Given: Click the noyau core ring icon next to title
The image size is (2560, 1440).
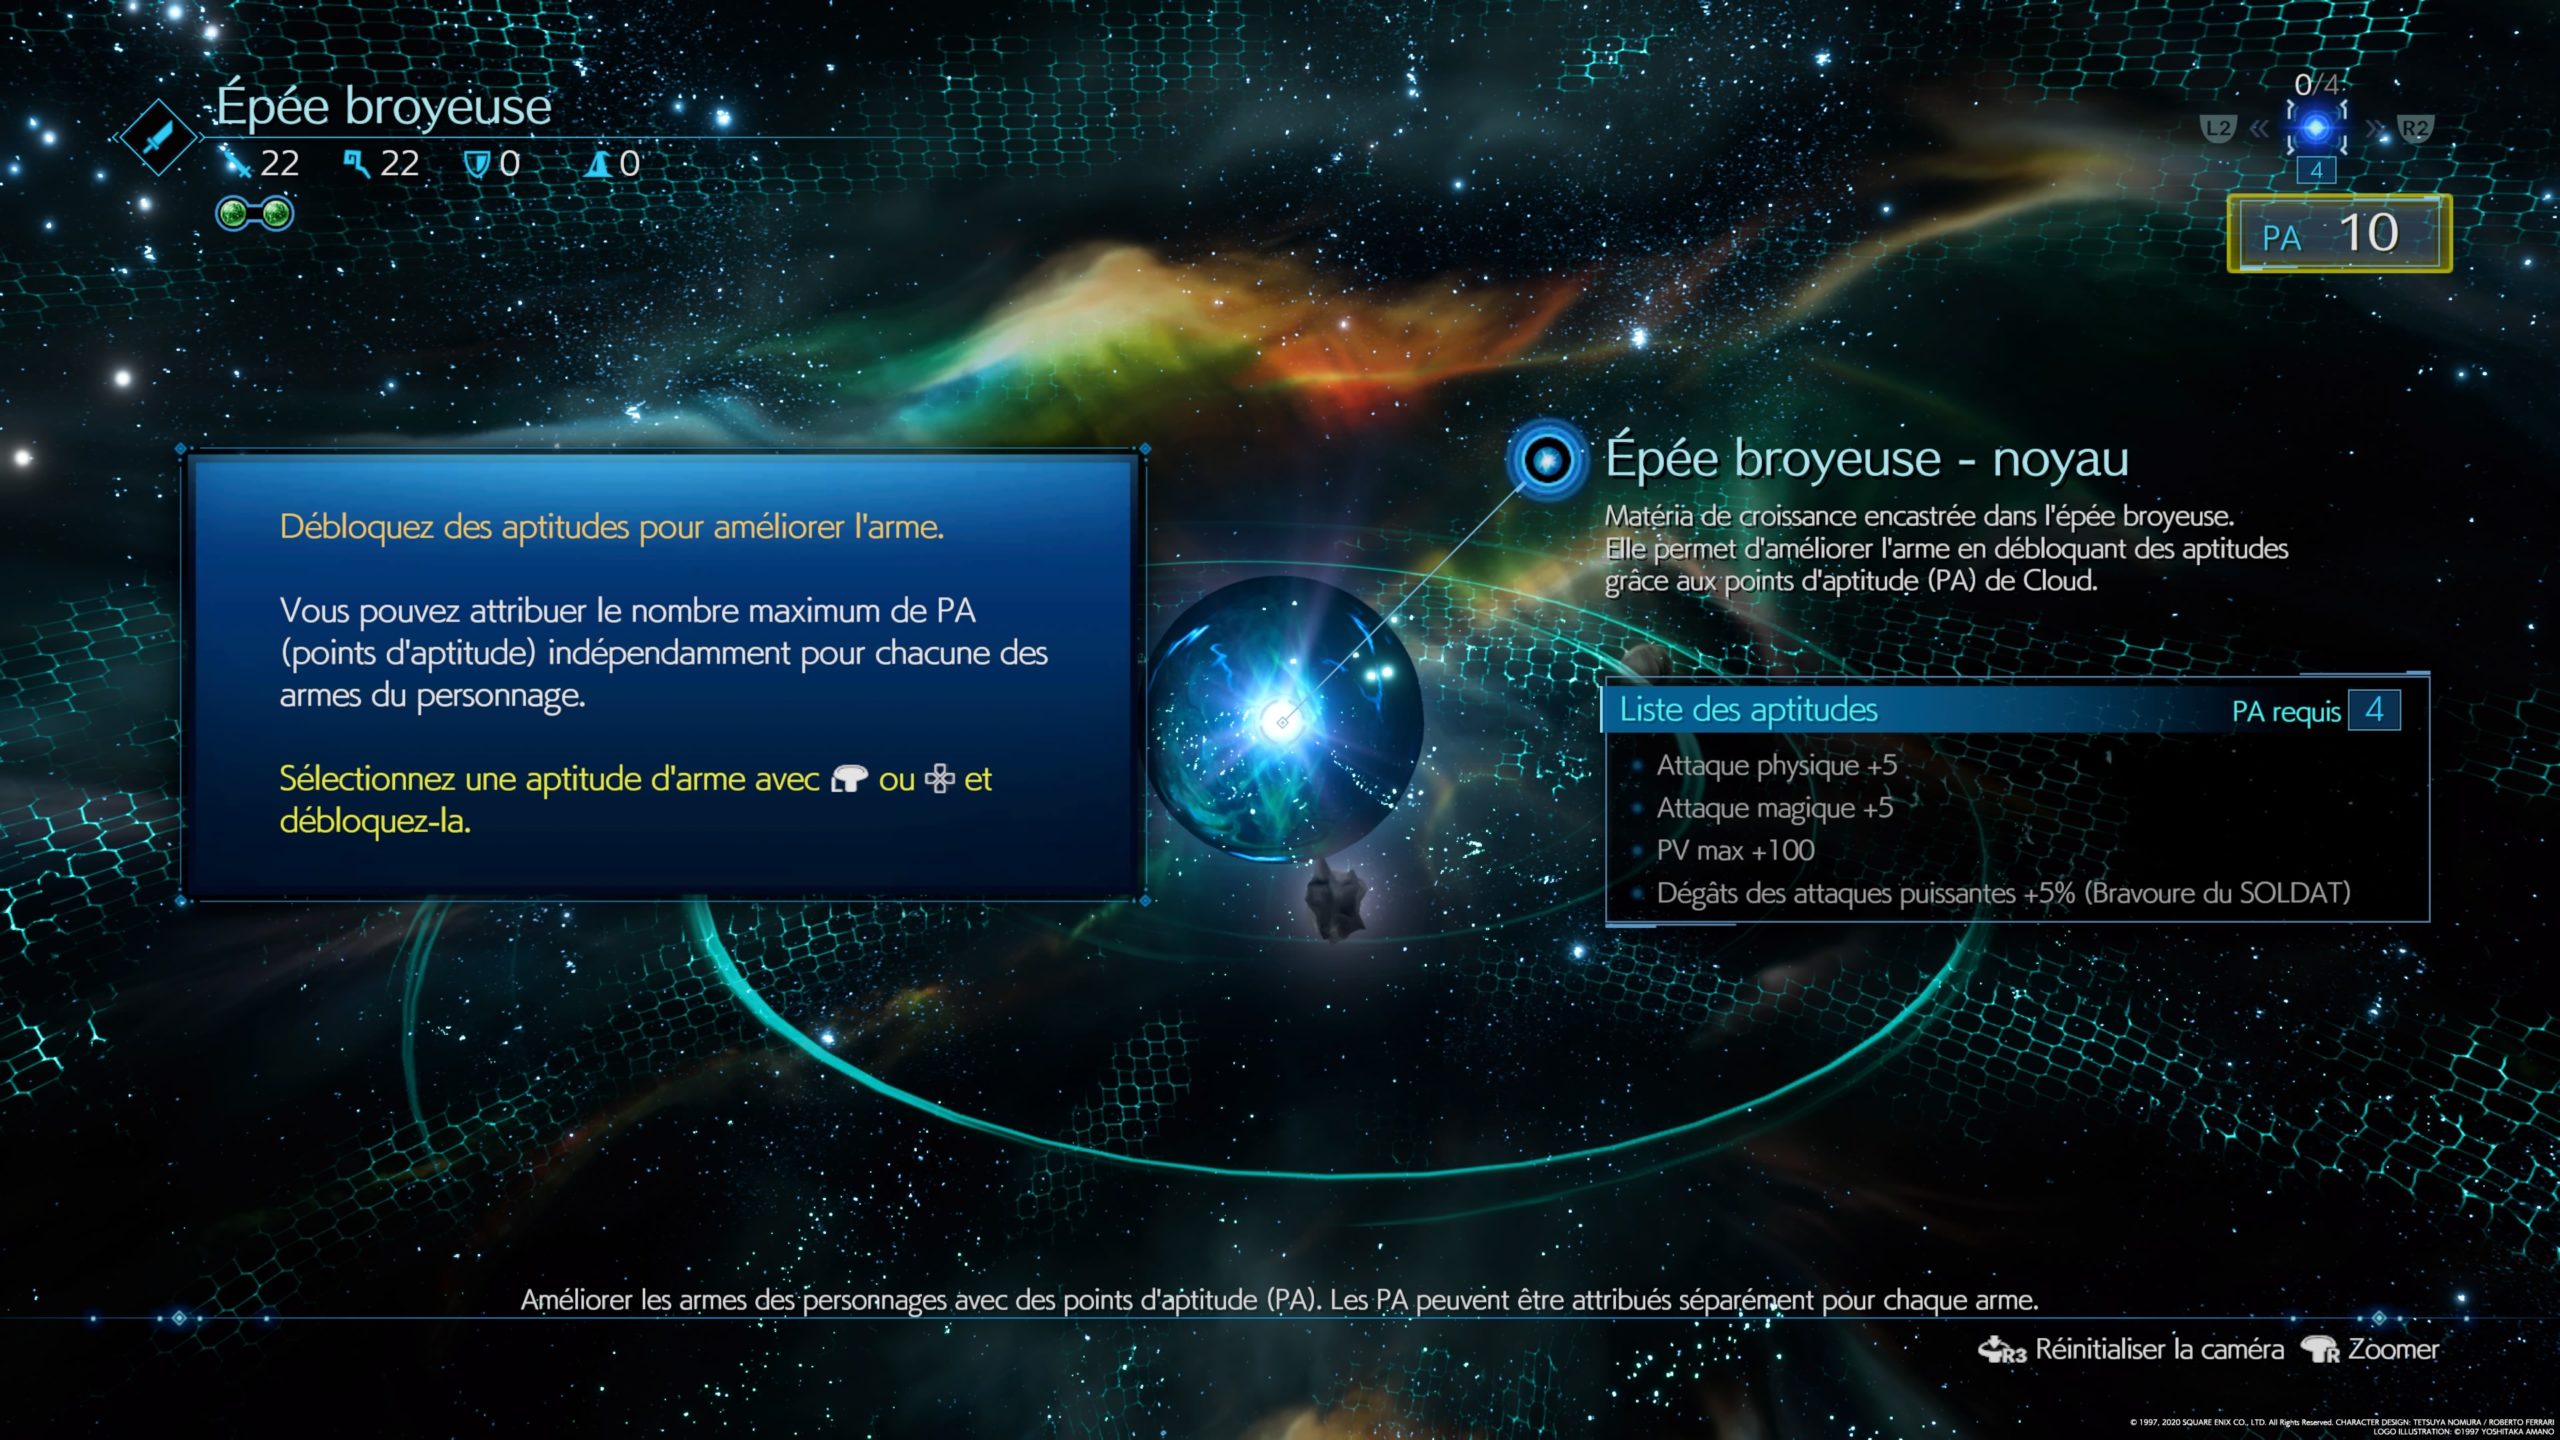Looking at the screenshot, I should pos(1547,460).
